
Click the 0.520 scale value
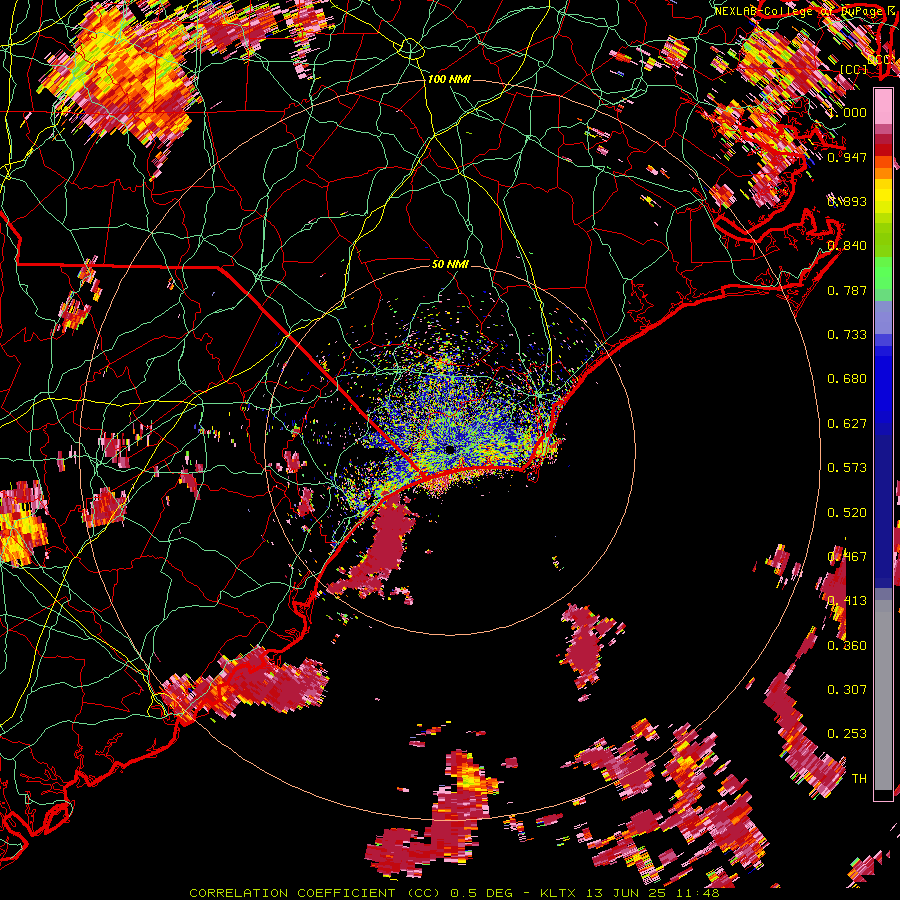847,512
